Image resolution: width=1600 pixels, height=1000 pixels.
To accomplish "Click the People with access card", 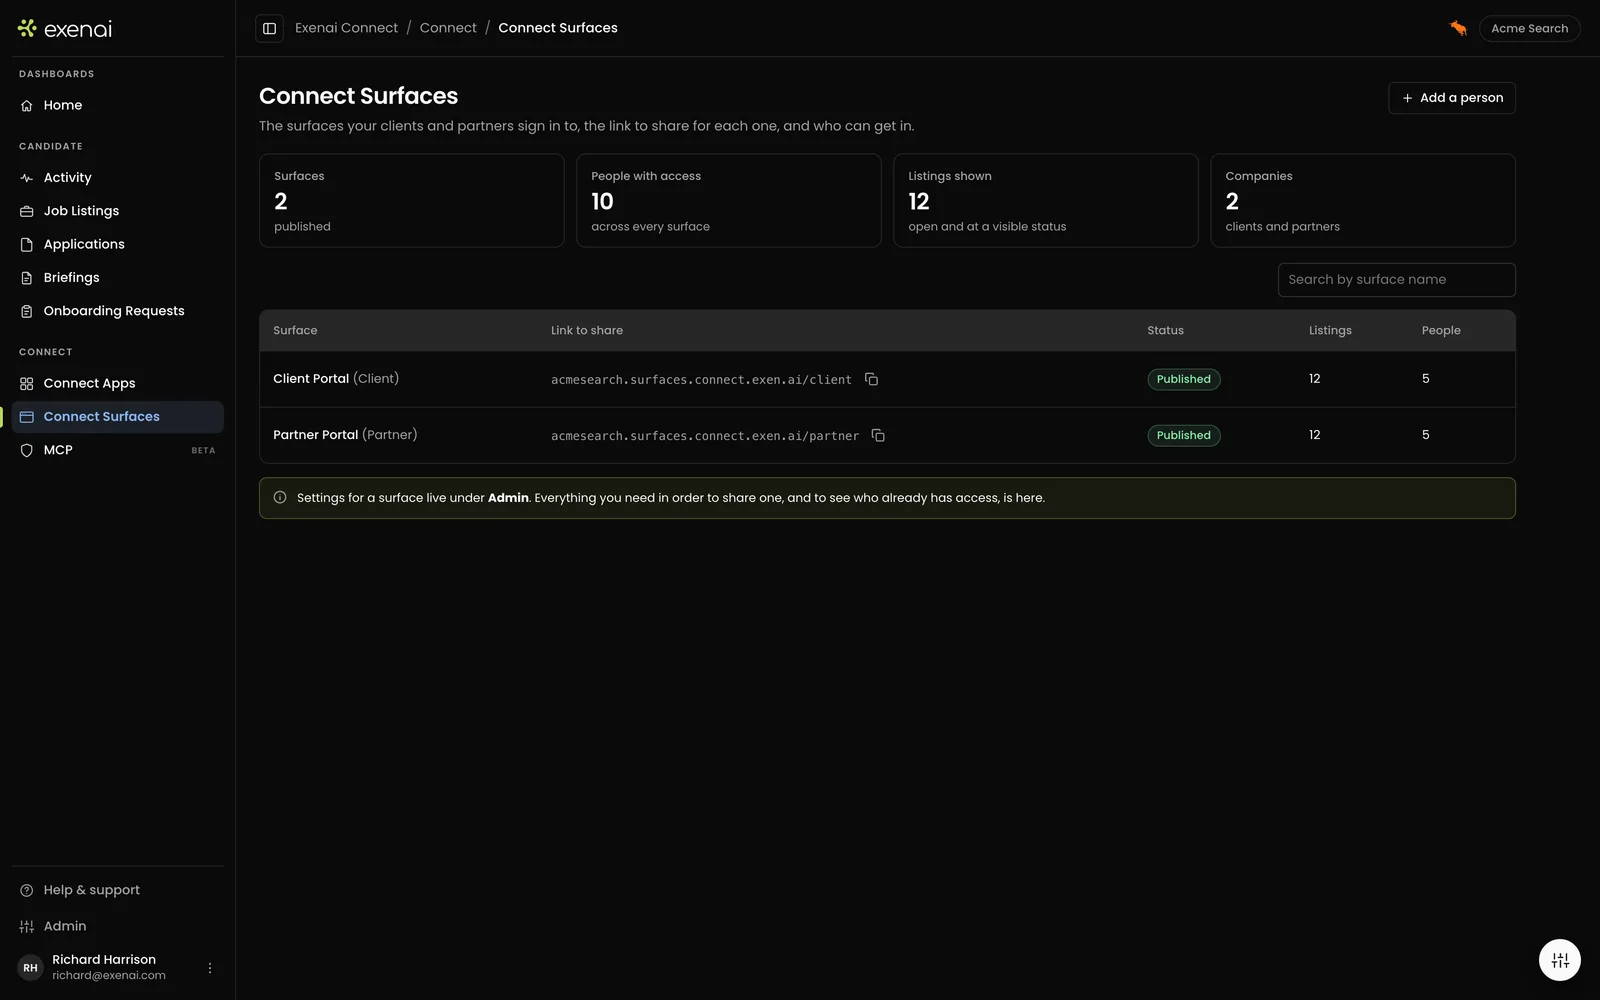I will click(729, 200).
